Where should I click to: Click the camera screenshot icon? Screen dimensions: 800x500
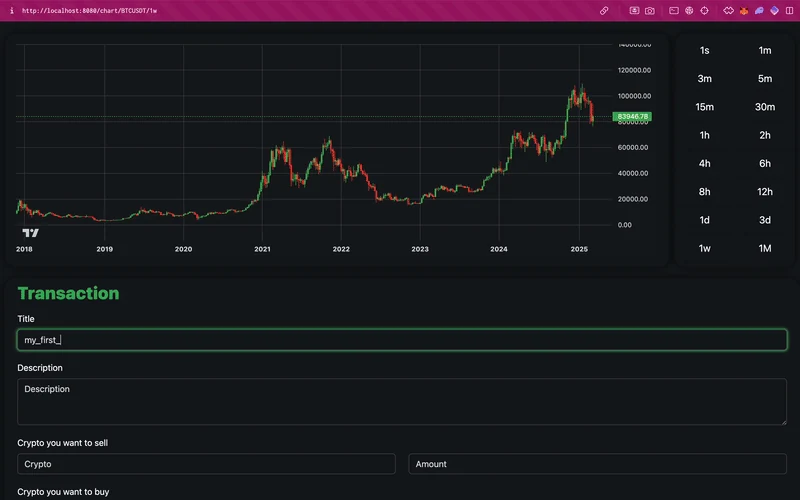pyautogui.click(x=649, y=11)
